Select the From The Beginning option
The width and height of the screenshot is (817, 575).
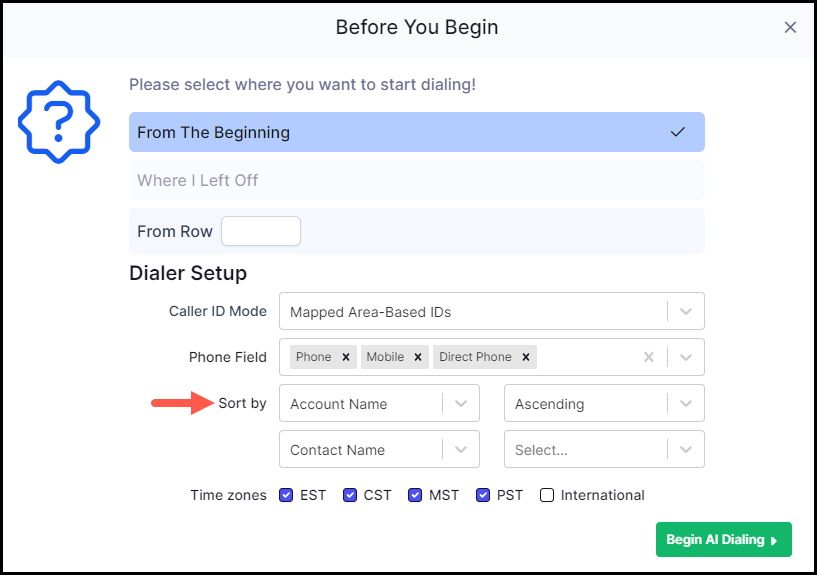tap(417, 132)
